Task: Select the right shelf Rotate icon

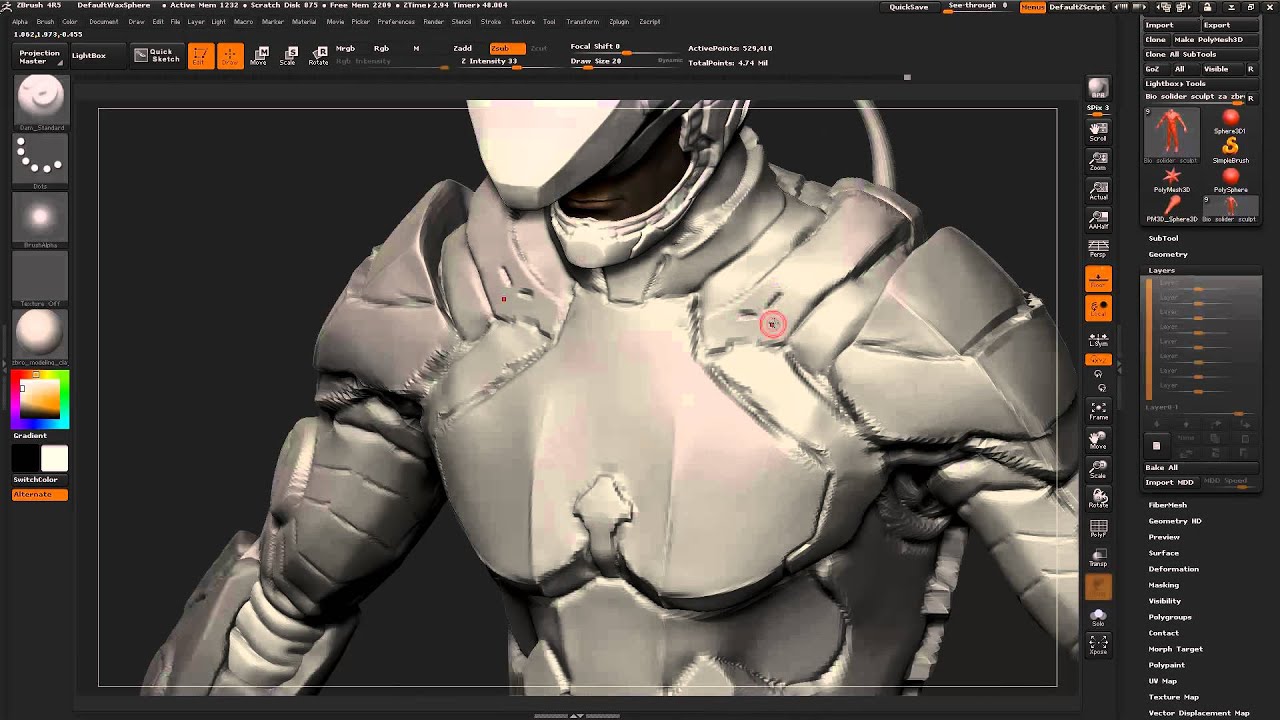Action: [1098, 498]
